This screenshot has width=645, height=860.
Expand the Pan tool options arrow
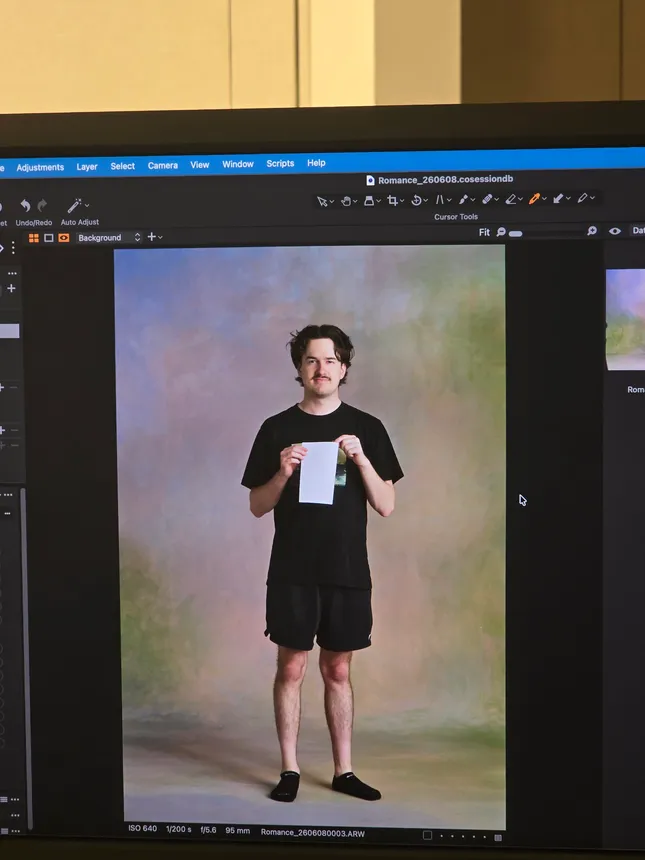355,201
